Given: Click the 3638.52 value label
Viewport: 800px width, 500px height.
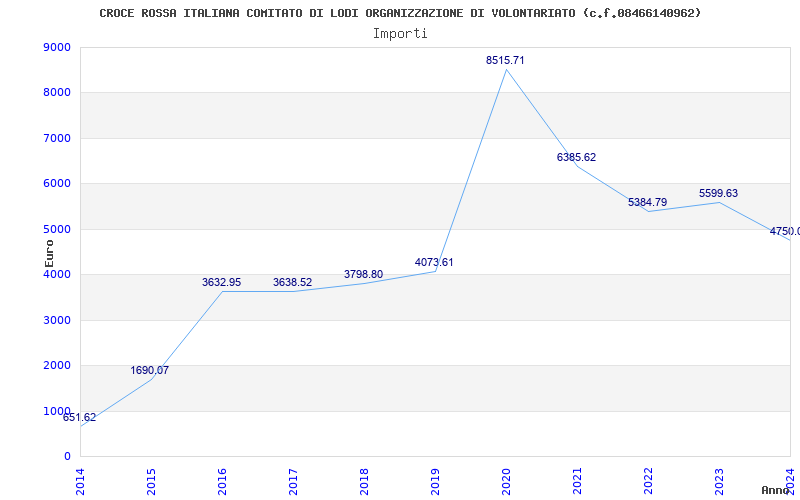Looking at the screenshot, I should tap(292, 282).
